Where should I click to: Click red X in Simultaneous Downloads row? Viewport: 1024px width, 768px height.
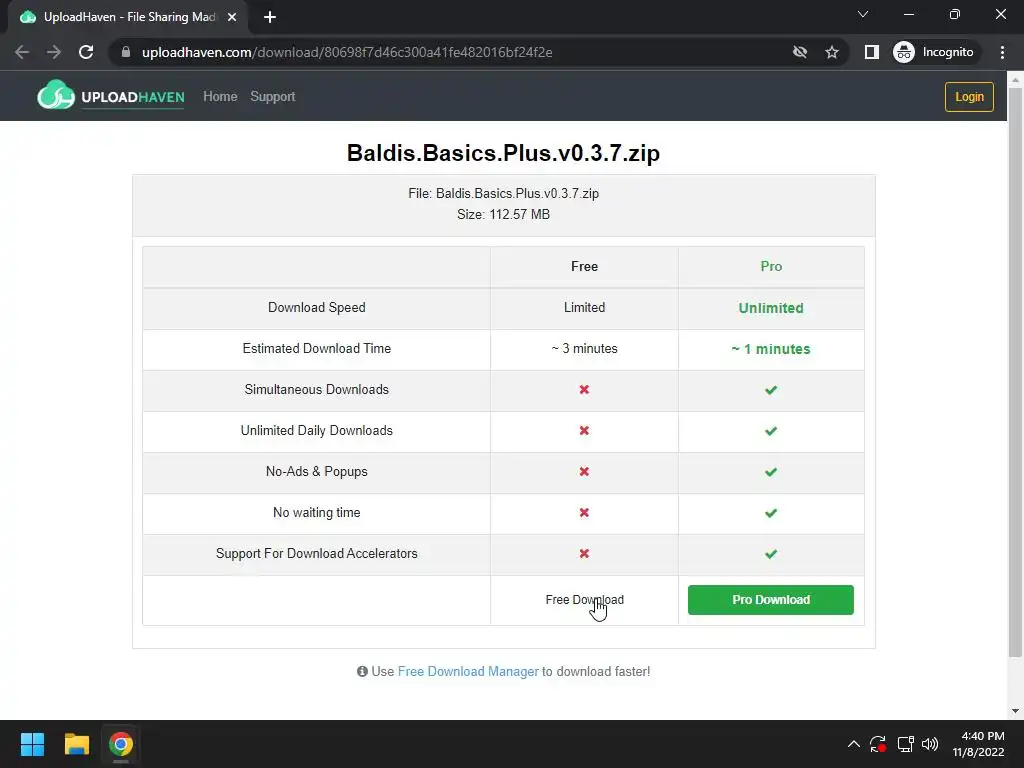pyautogui.click(x=584, y=389)
